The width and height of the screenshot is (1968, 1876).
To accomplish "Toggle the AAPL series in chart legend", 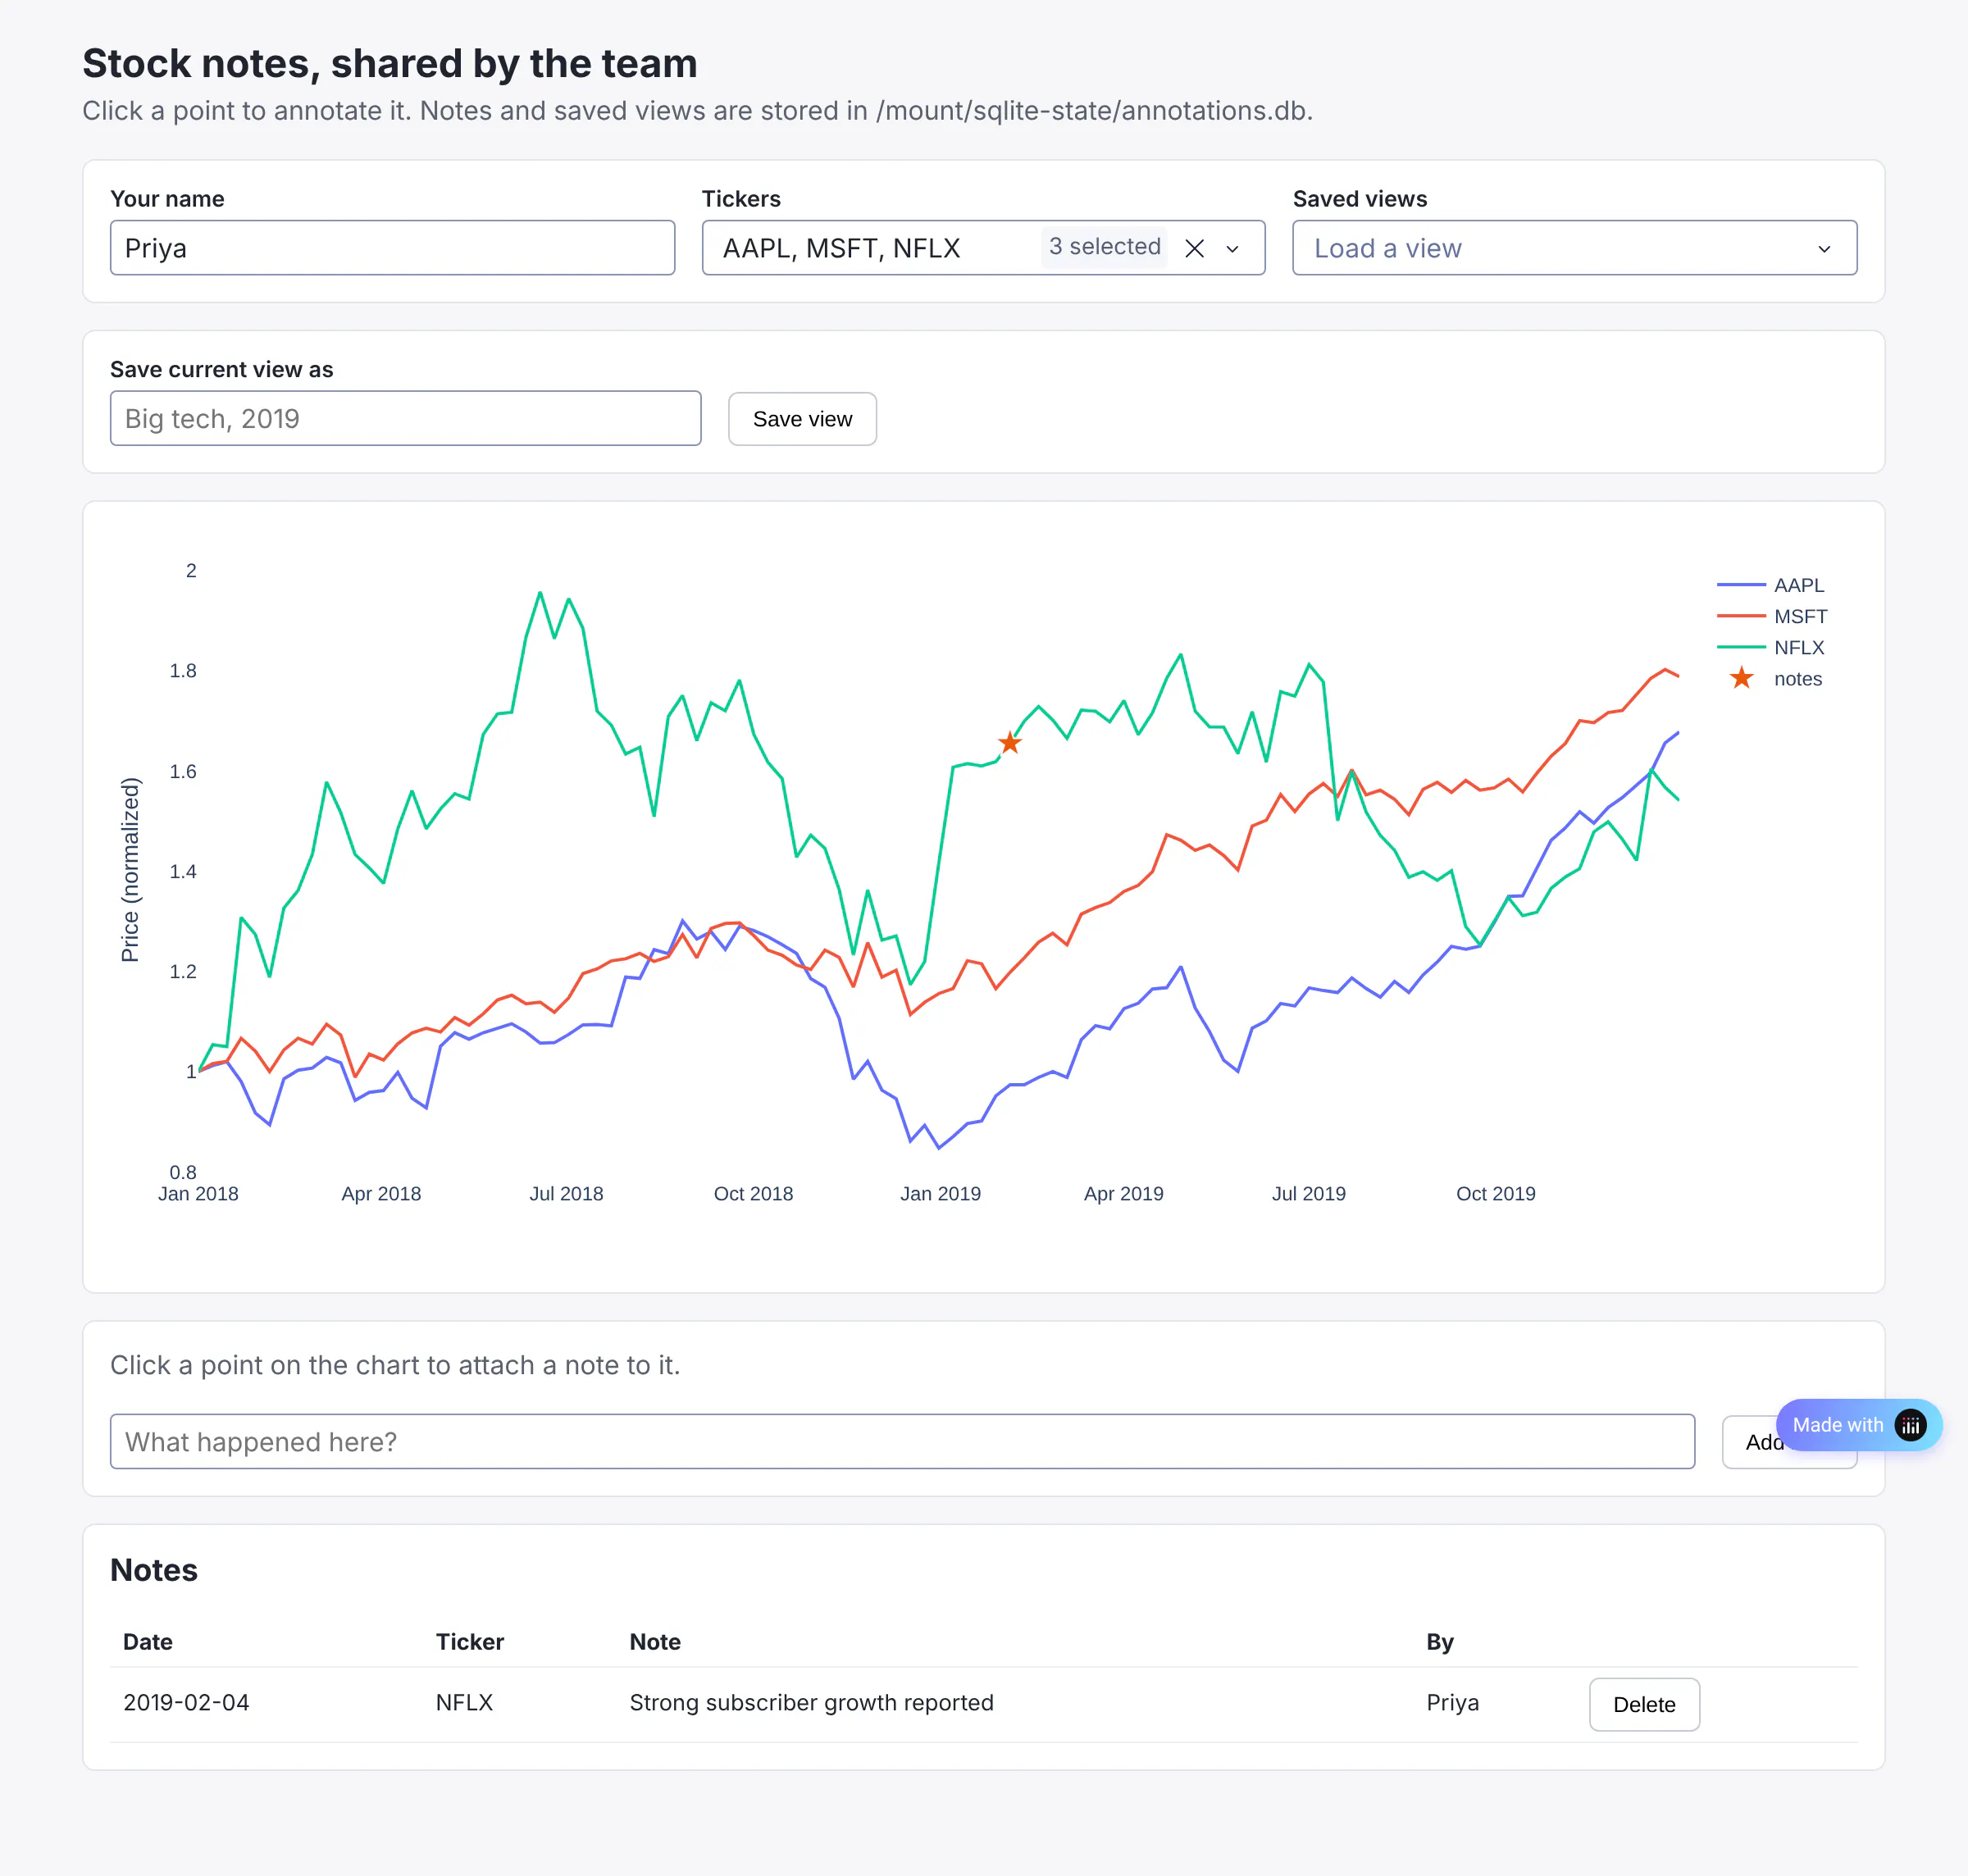I will point(1771,585).
